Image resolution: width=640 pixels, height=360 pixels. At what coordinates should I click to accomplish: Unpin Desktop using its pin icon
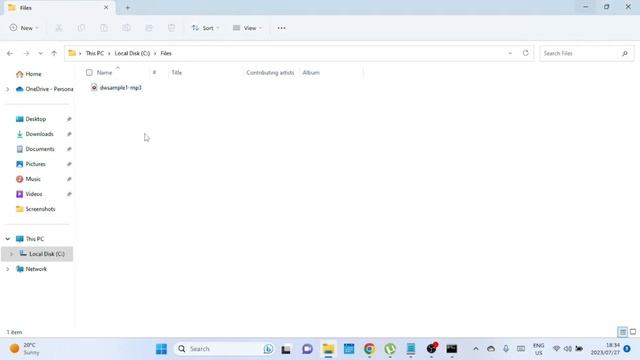(69, 119)
